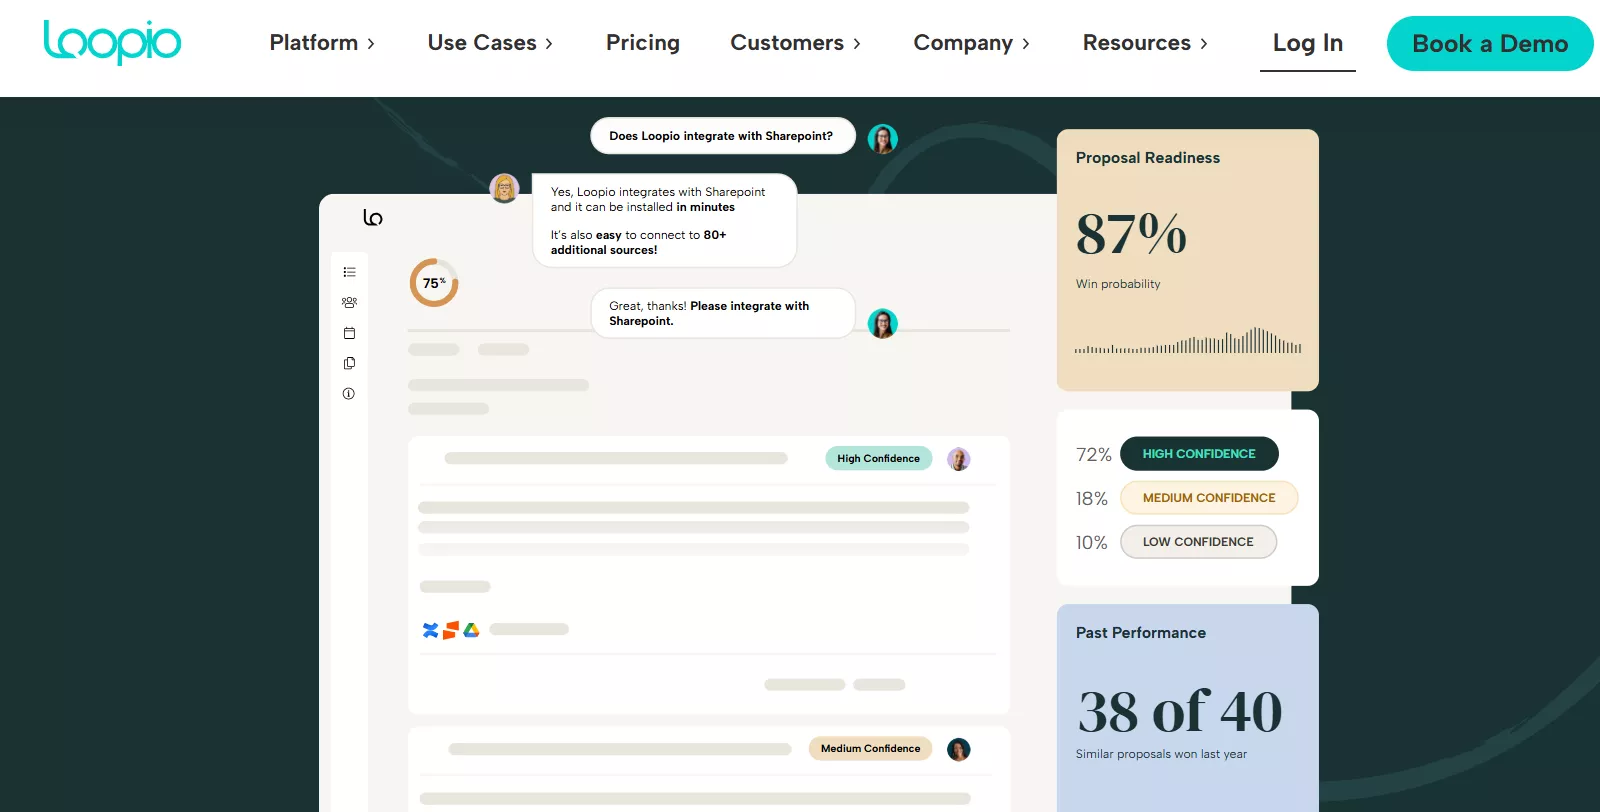
Task: Select the 'Win probability' label
Action: click(x=1118, y=284)
